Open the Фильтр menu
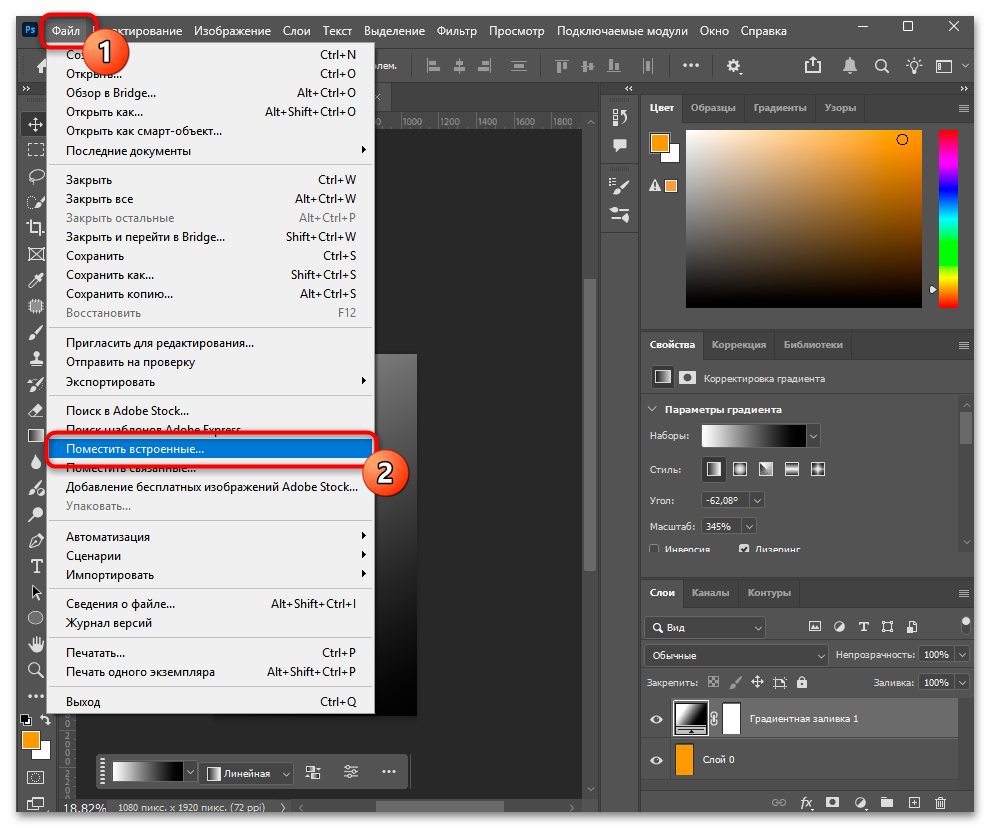 tap(456, 31)
